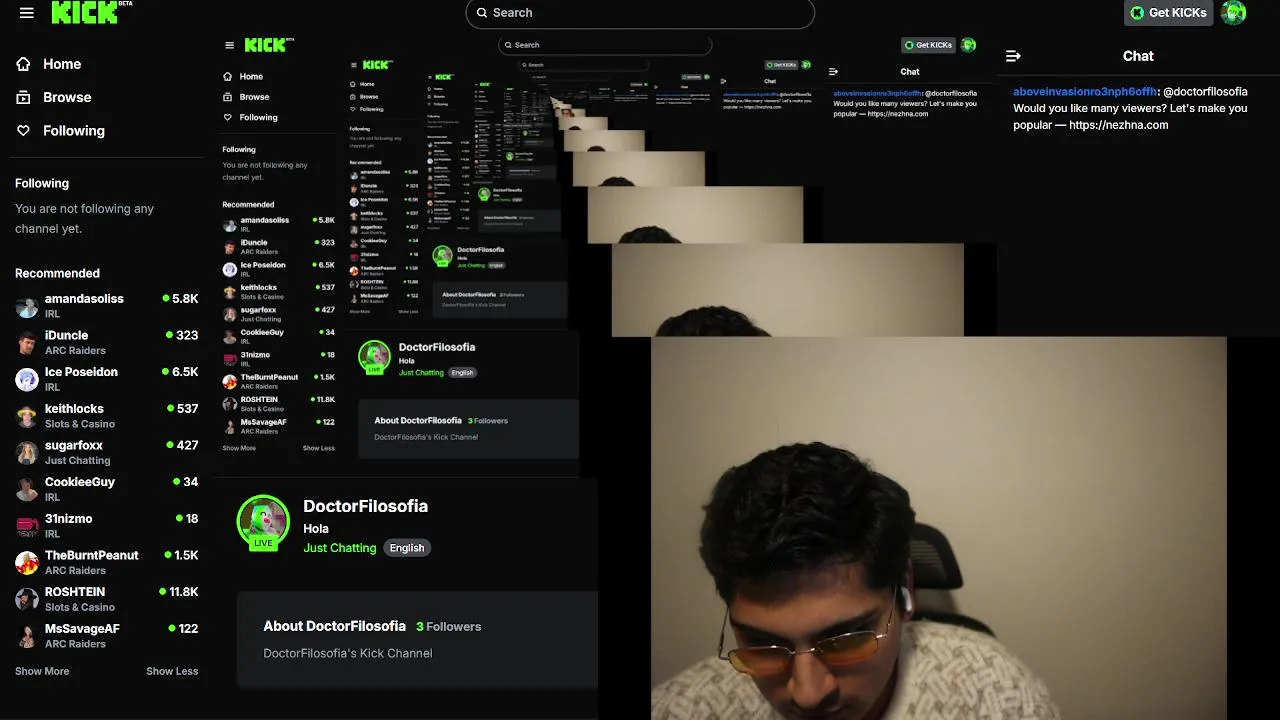Click Show Less under the Recommended list
The image size is (1280, 720).
(172, 671)
